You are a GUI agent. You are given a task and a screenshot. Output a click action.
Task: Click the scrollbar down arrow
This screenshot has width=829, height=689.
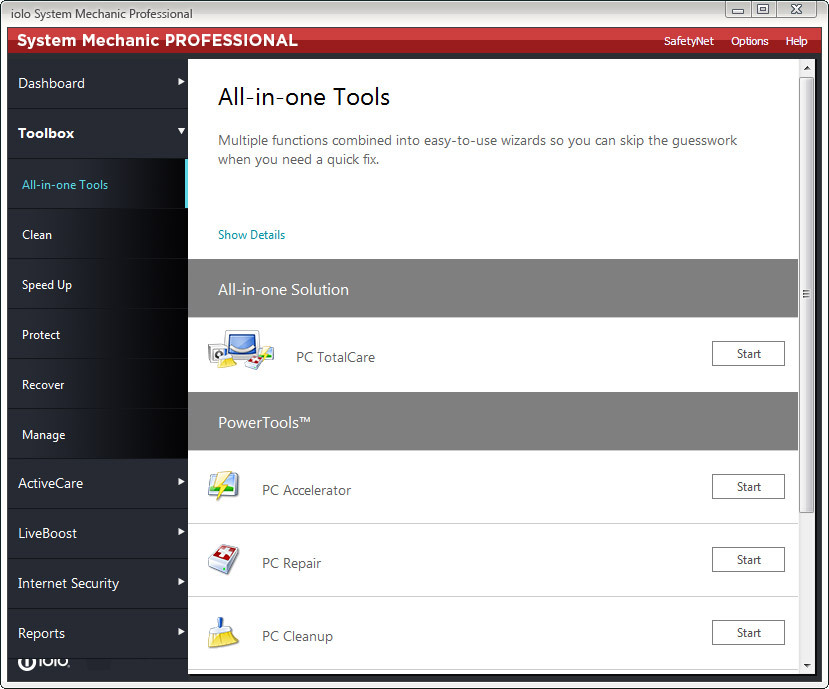807,664
